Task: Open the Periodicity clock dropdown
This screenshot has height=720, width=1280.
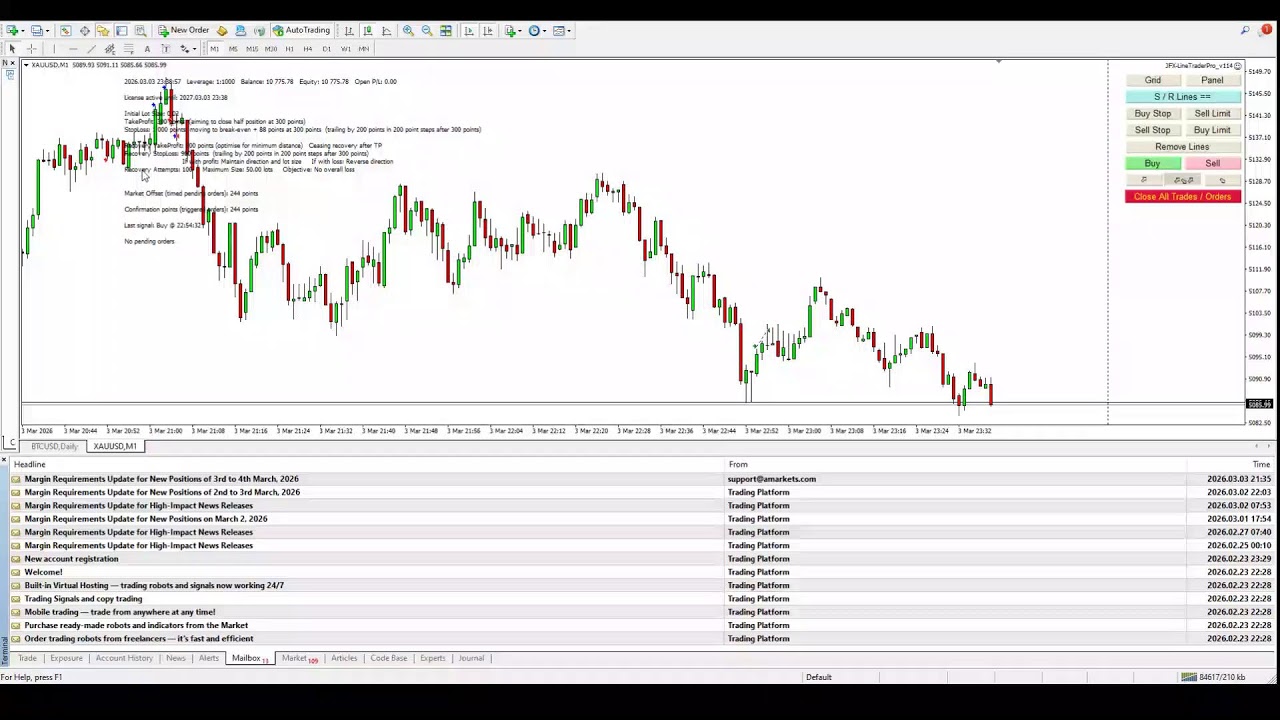Action: tap(536, 30)
